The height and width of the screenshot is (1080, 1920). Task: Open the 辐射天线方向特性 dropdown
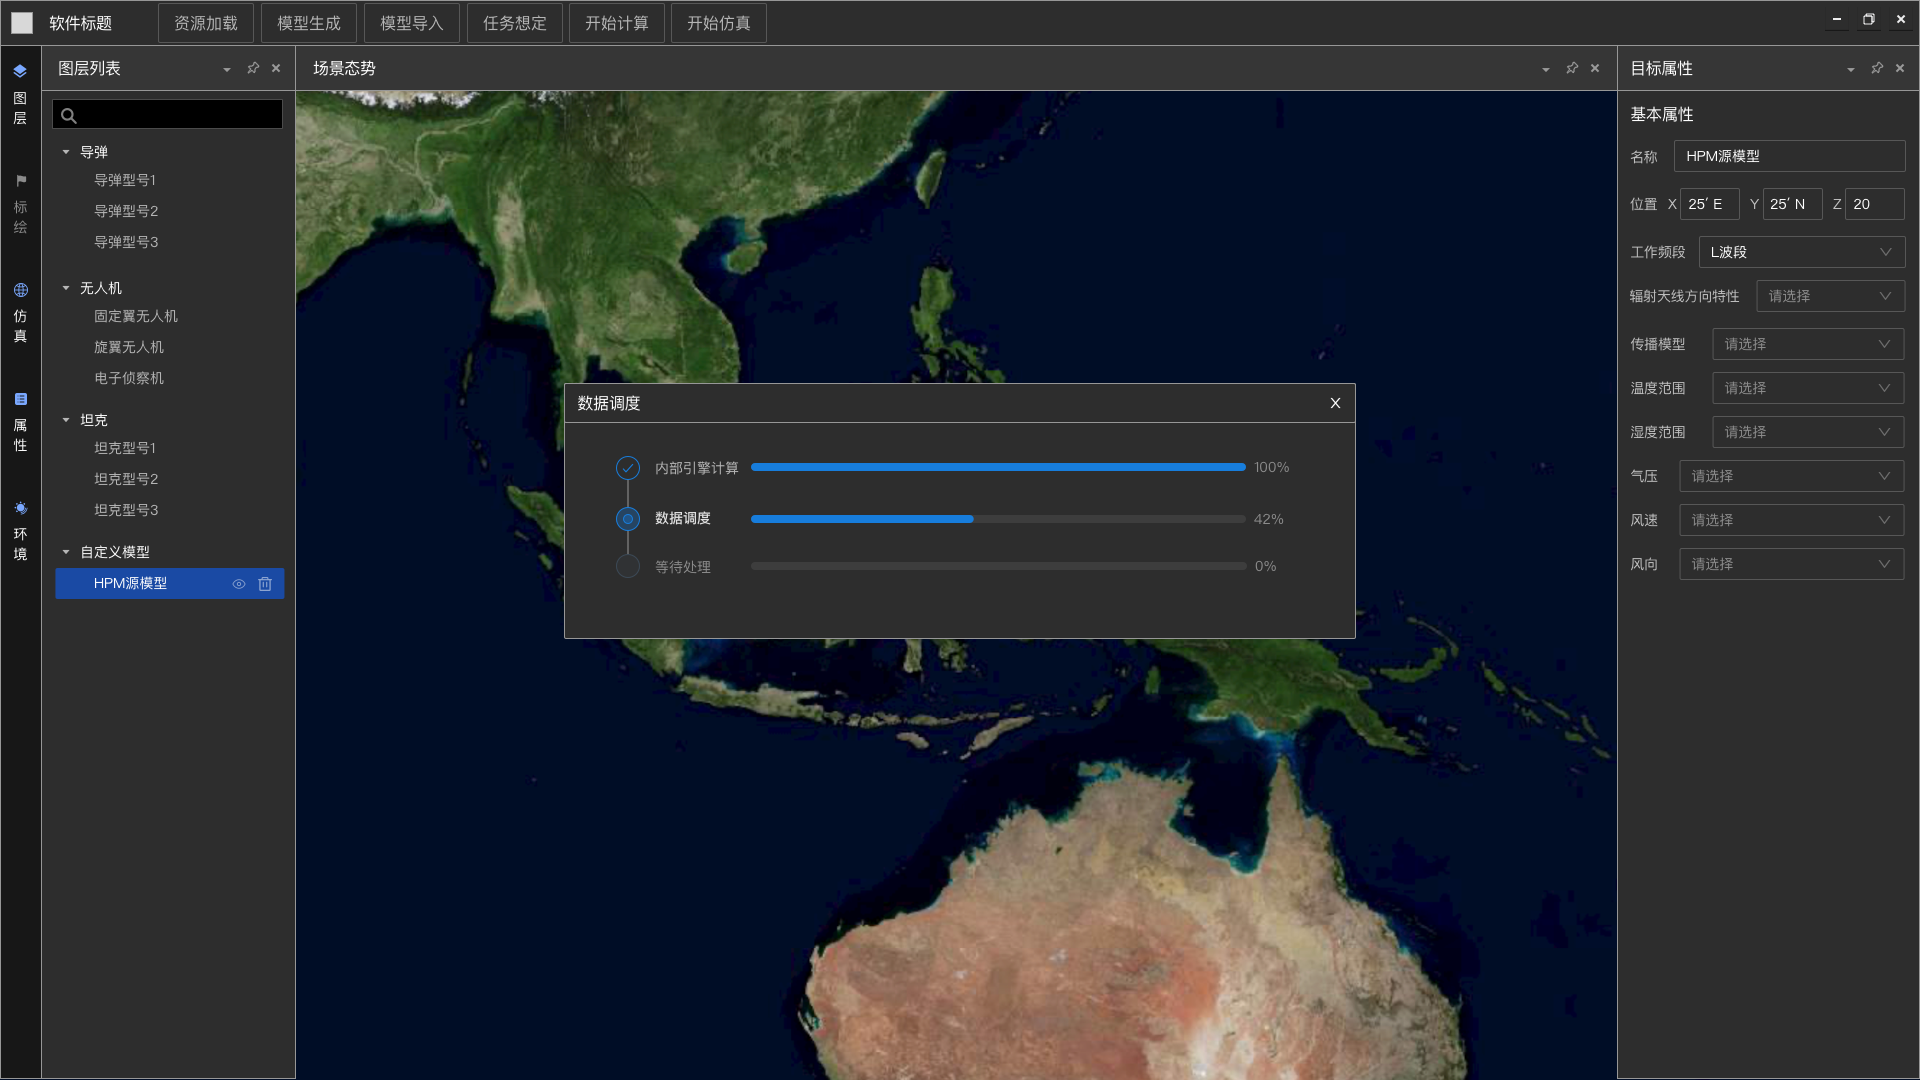coord(1830,296)
